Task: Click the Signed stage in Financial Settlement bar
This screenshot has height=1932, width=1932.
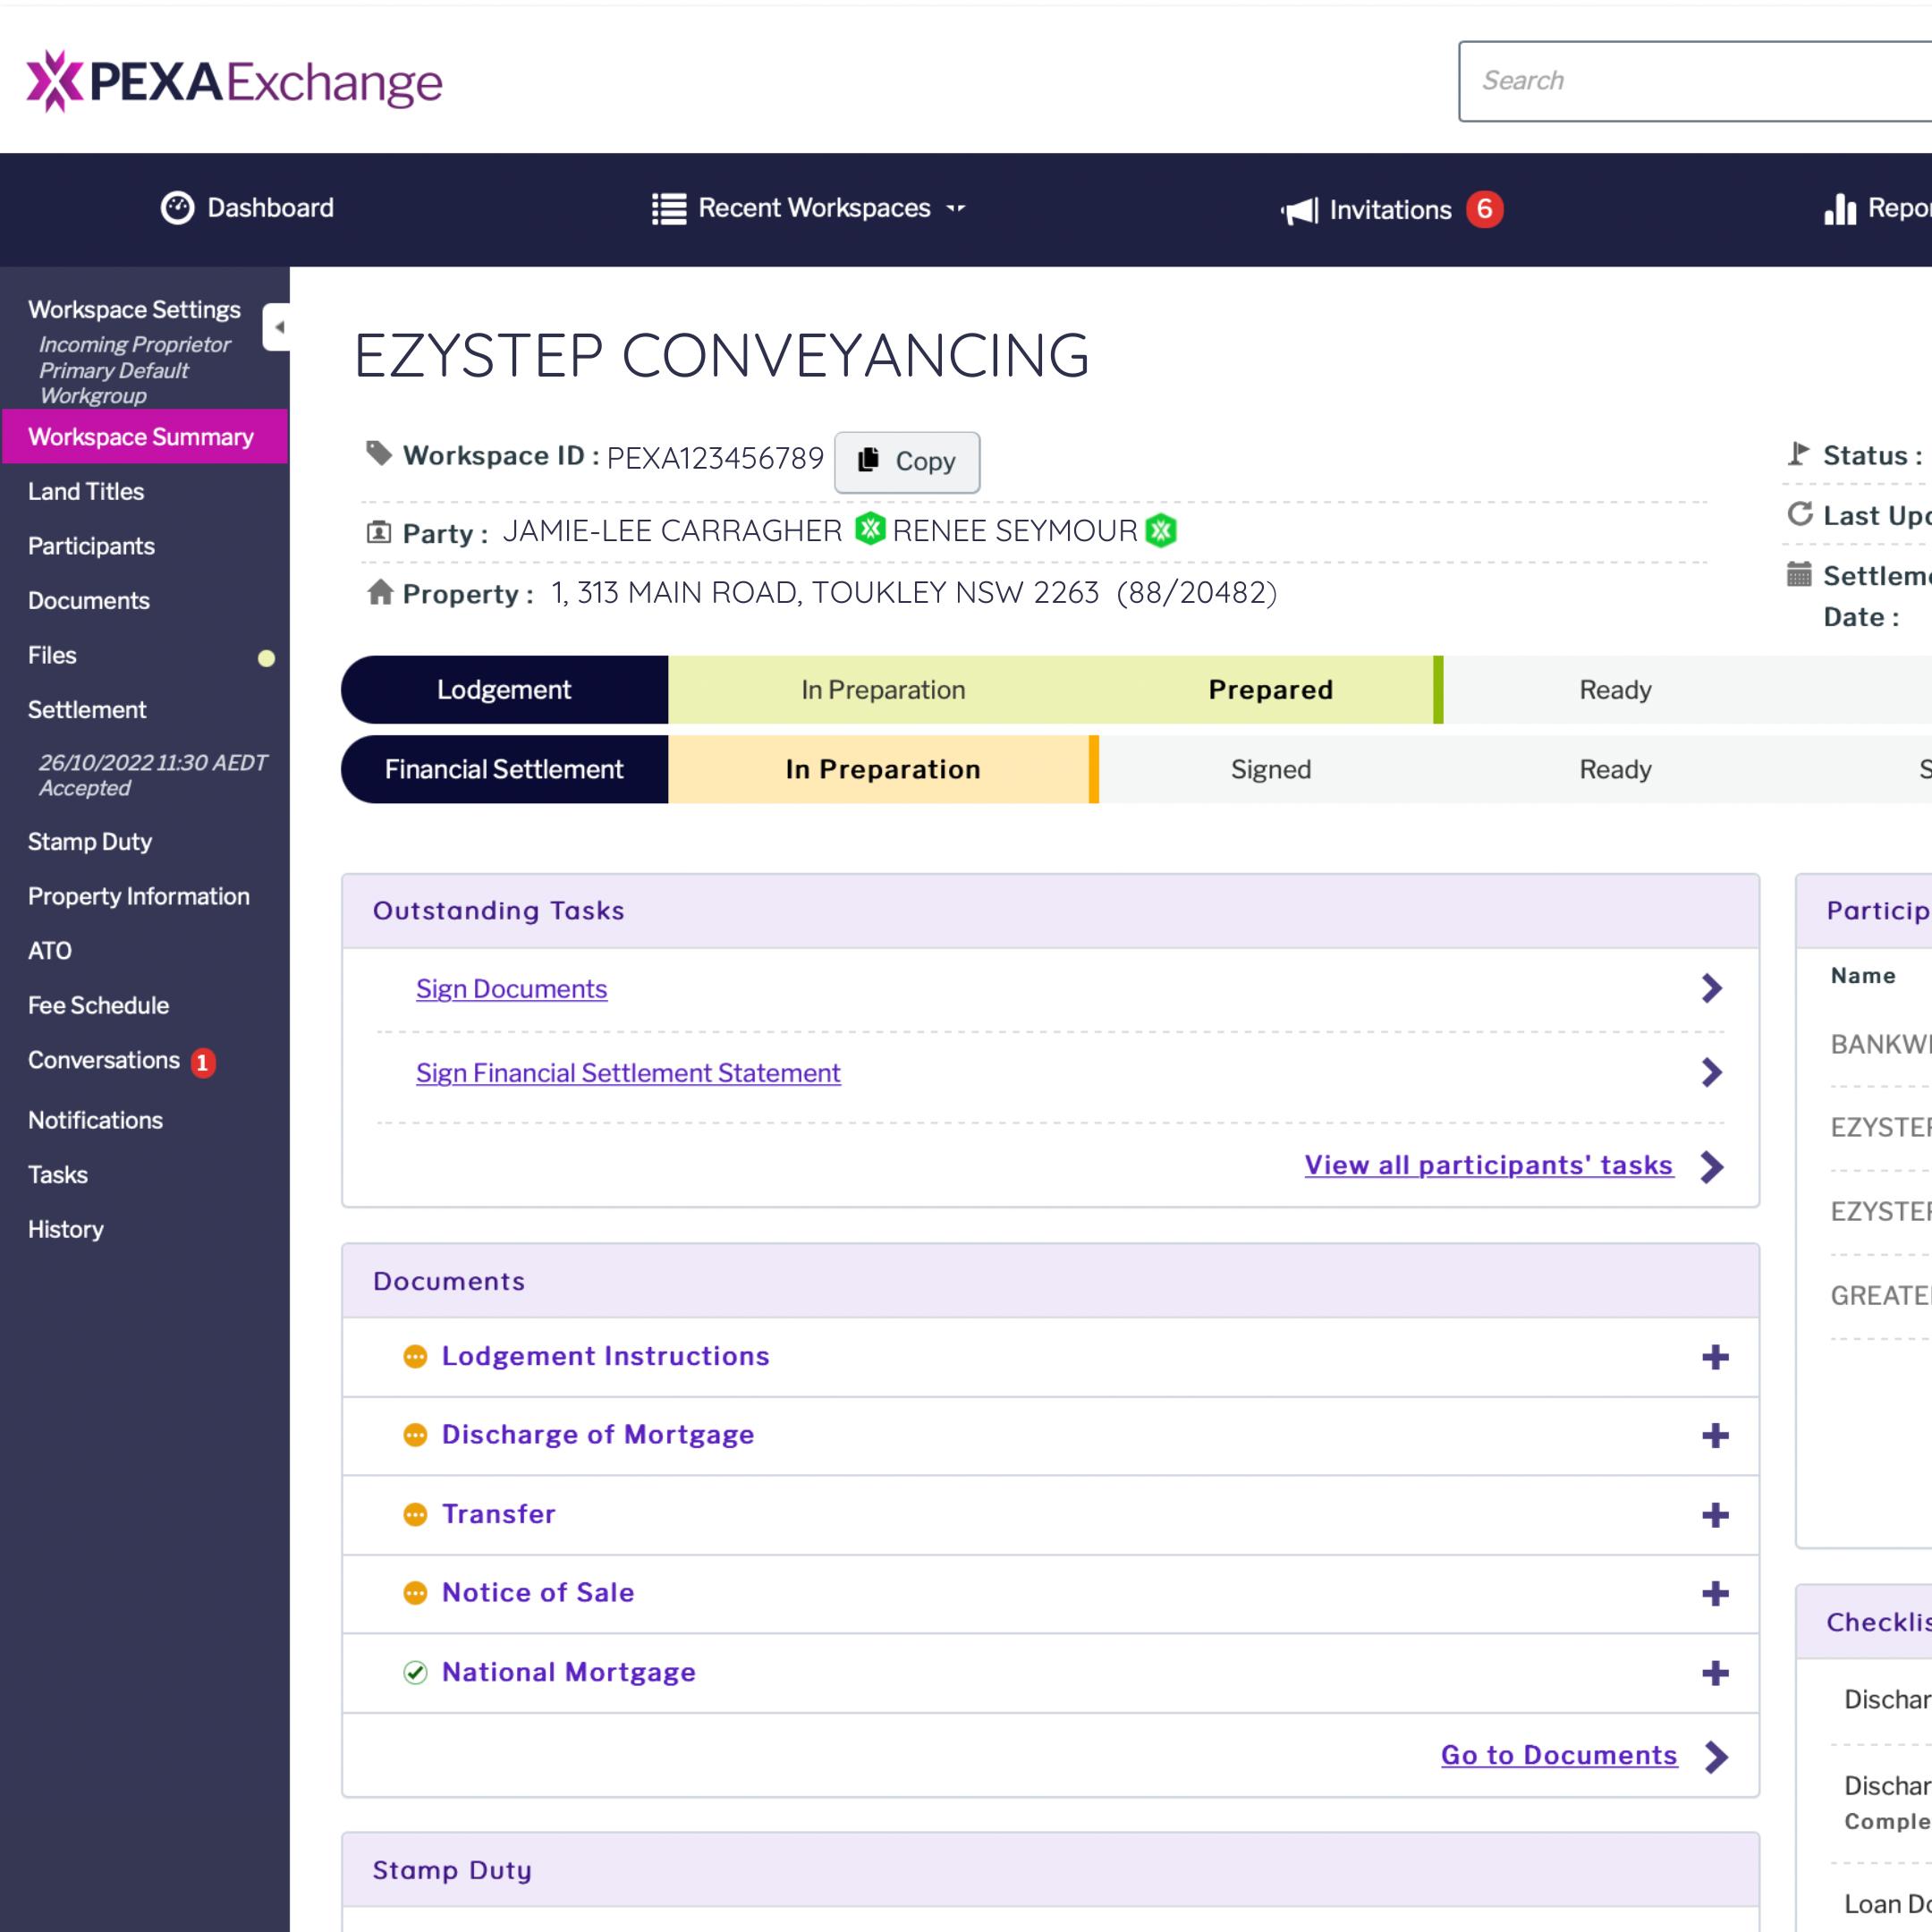Action: coord(1270,769)
